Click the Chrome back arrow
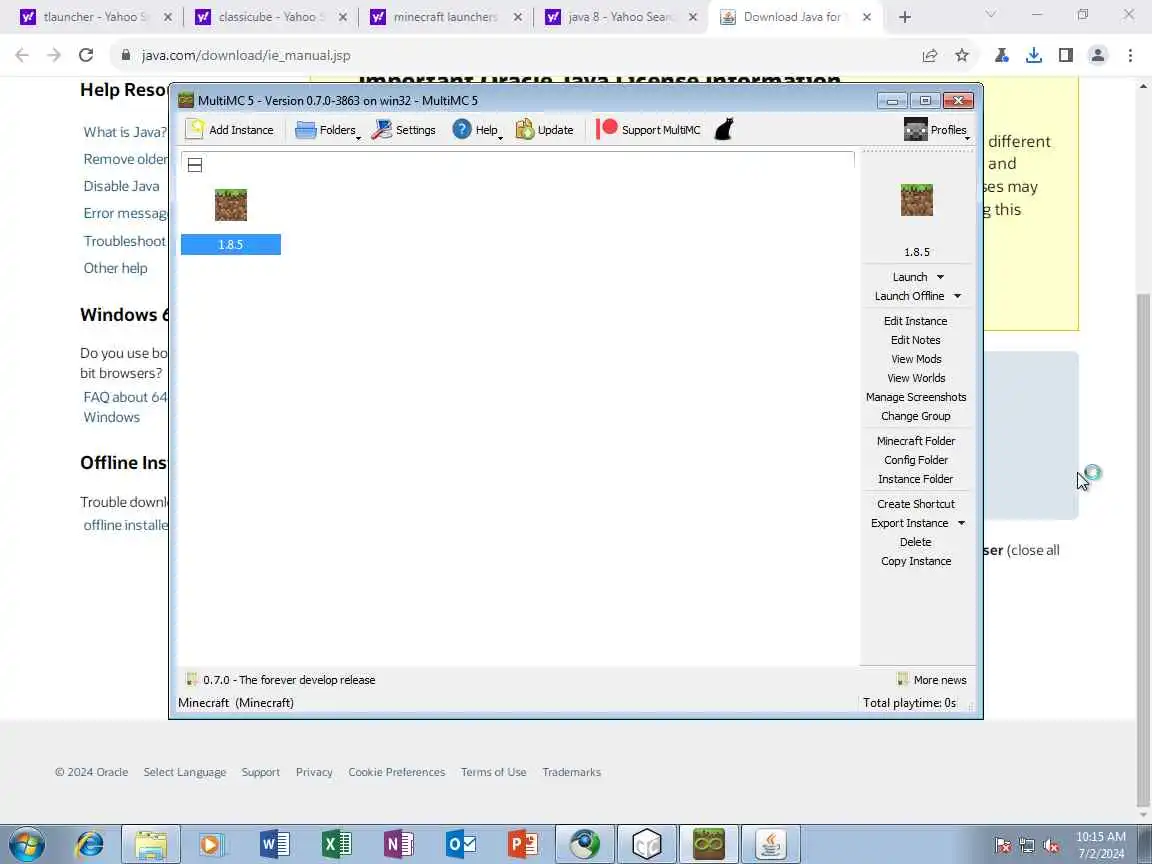The width and height of the screenshot is (1152, 864). (x=22, y=55)
